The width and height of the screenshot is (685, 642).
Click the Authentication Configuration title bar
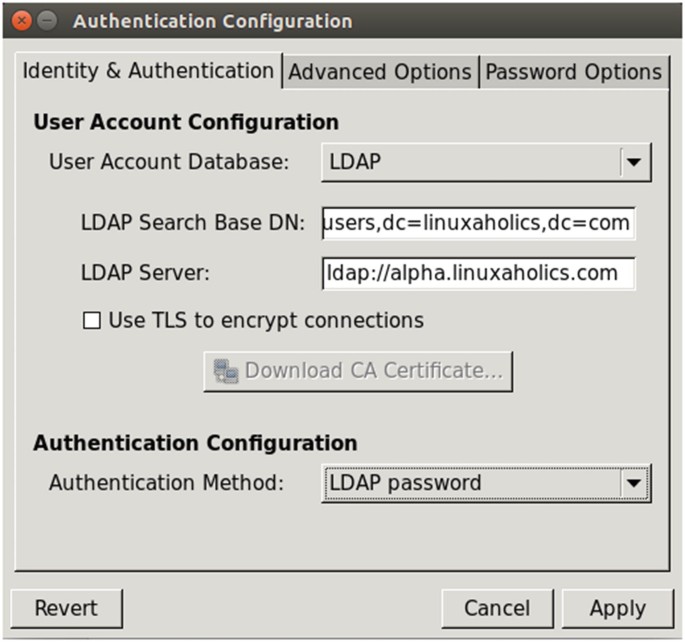point(342,21)
